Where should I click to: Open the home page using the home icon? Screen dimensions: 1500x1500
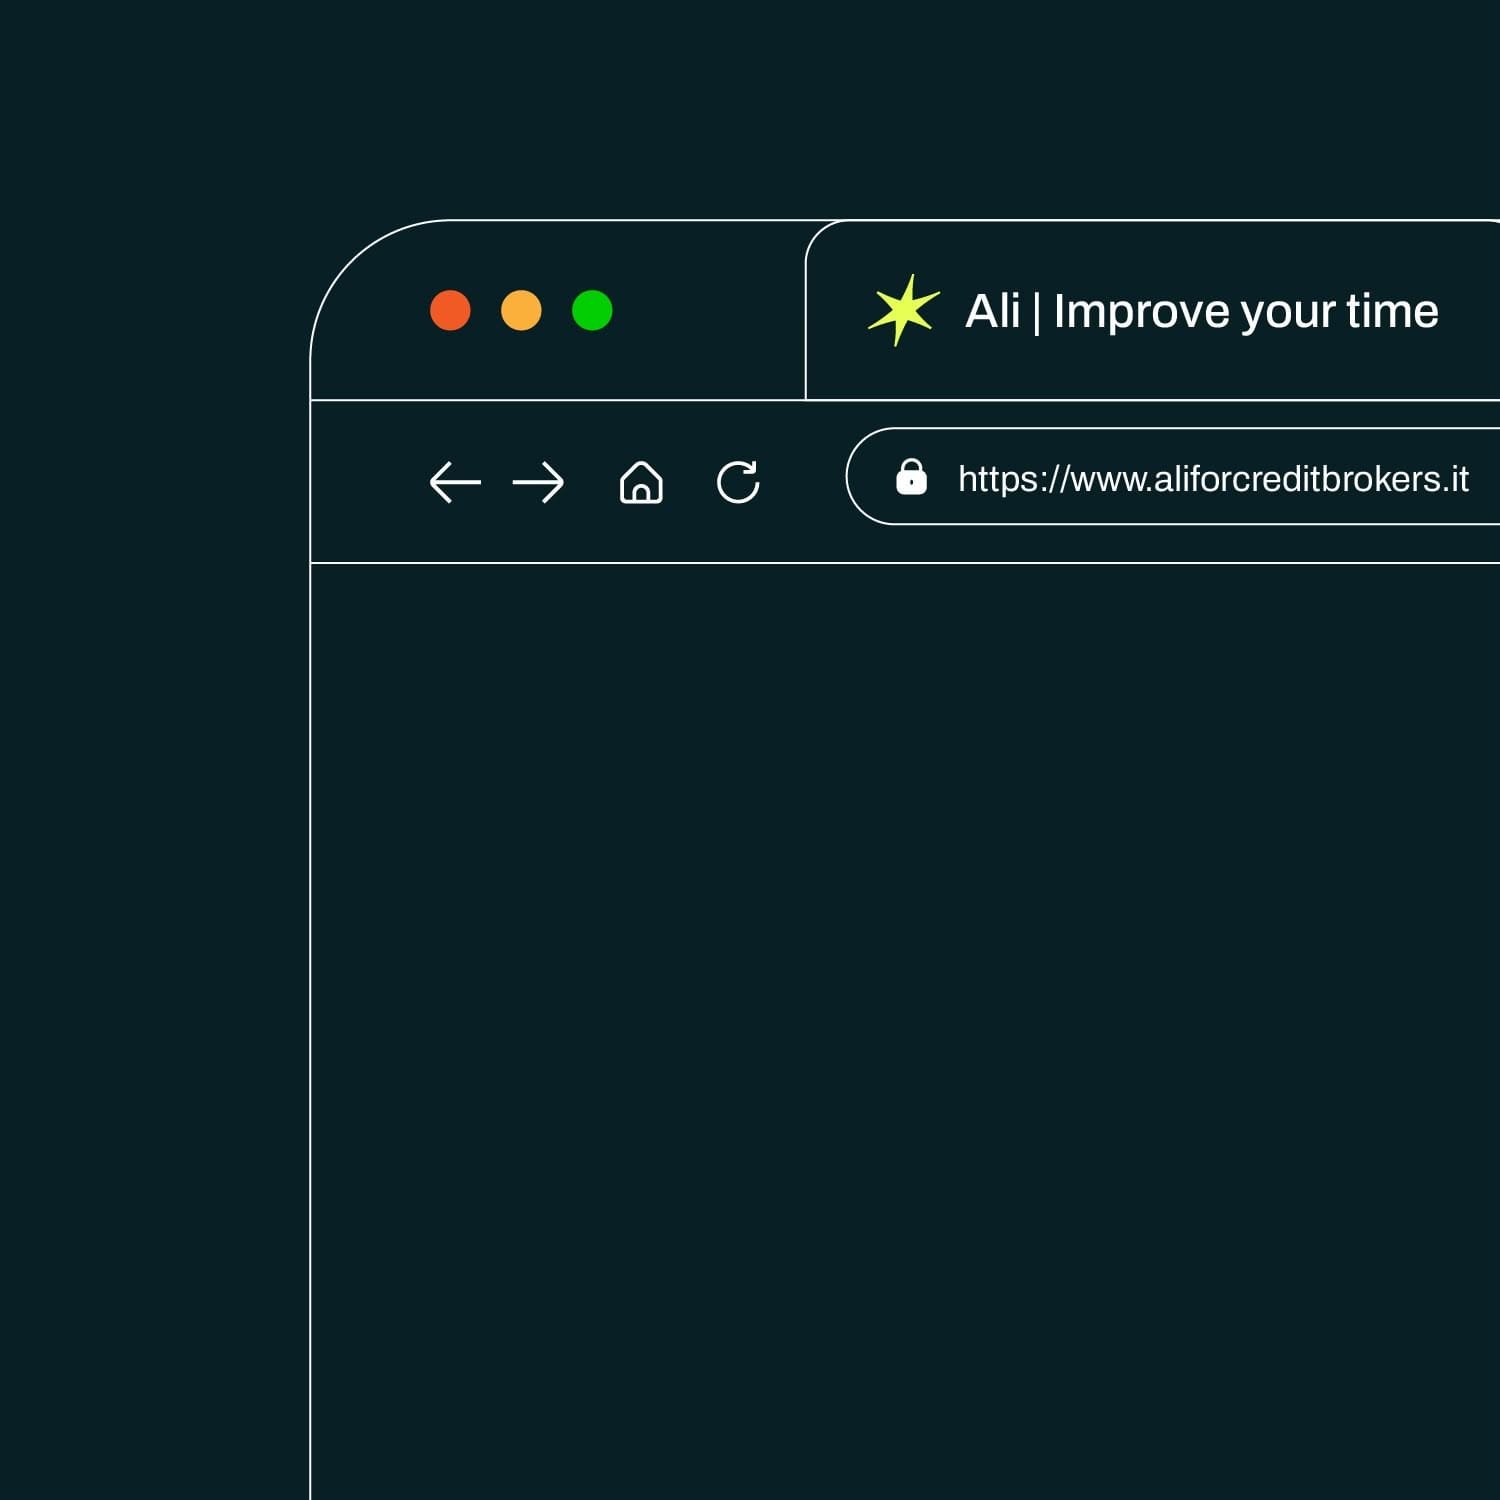641,483
